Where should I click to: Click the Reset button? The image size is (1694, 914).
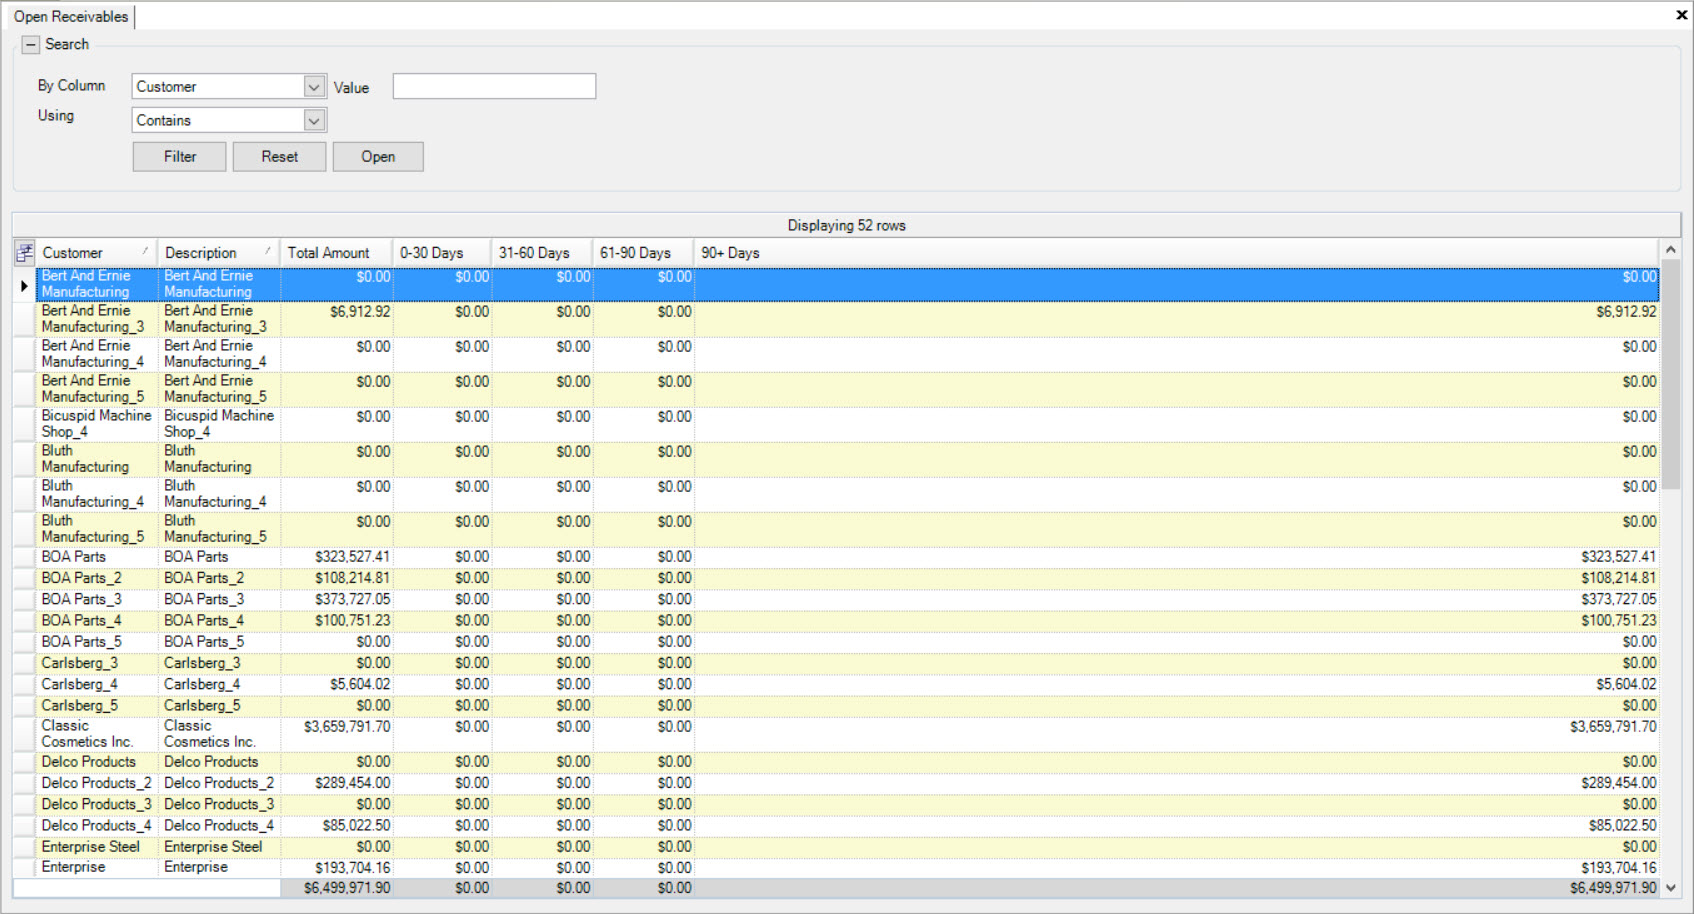(280, 157)
